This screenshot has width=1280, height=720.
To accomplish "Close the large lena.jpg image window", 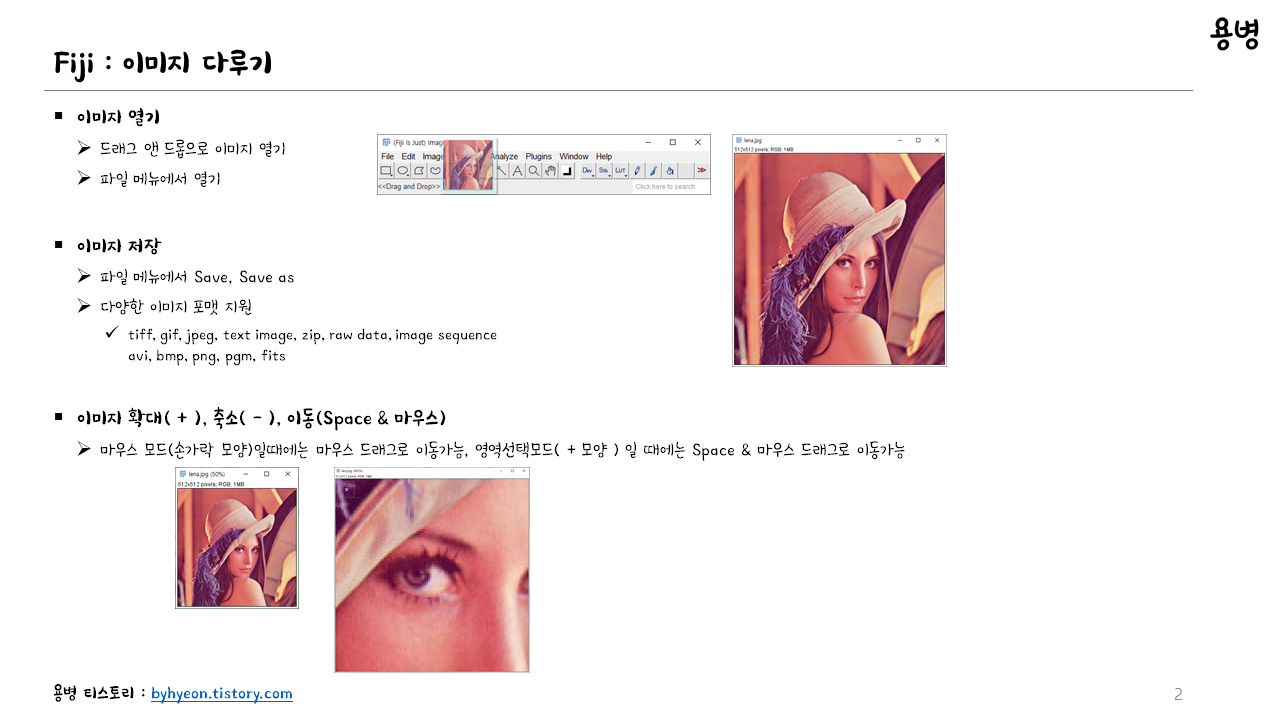I will 937,141.
